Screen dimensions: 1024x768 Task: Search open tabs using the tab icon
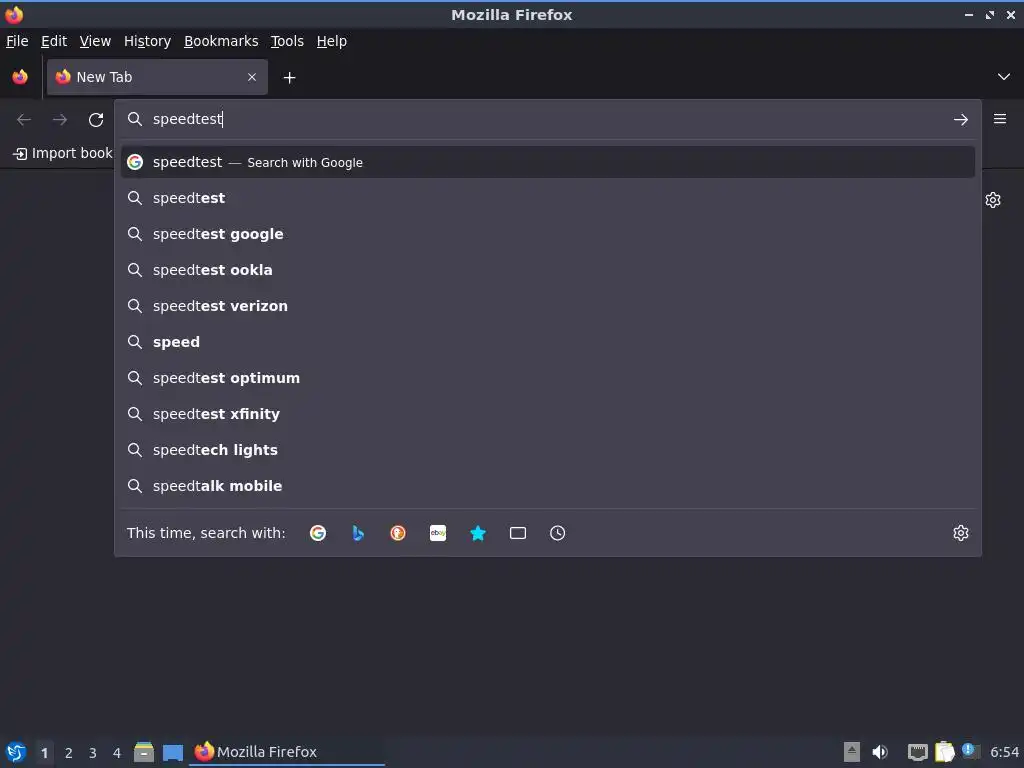tap(518, 533)
